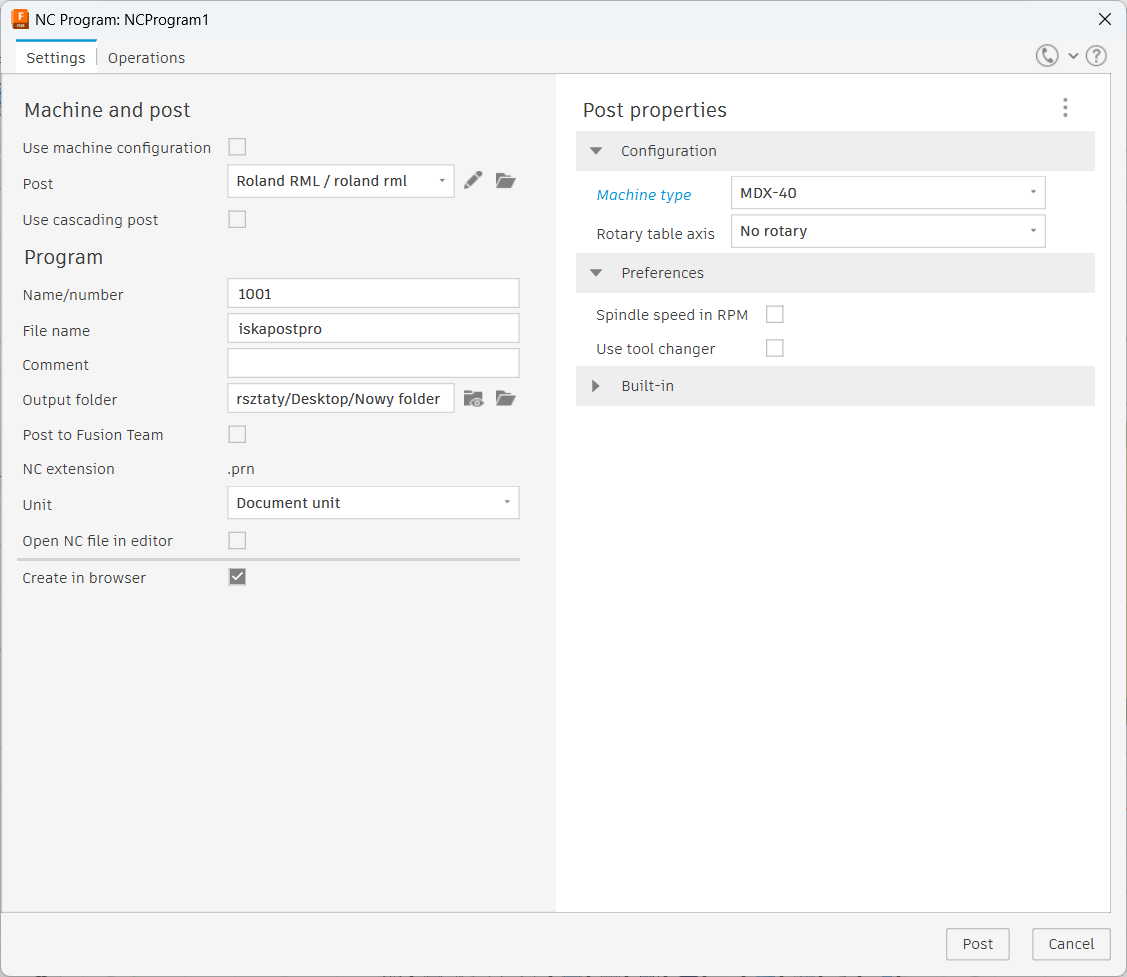Click the Machine type label link
The height and width of the screenshot is (977, 1127).
(x=644, y=195)
